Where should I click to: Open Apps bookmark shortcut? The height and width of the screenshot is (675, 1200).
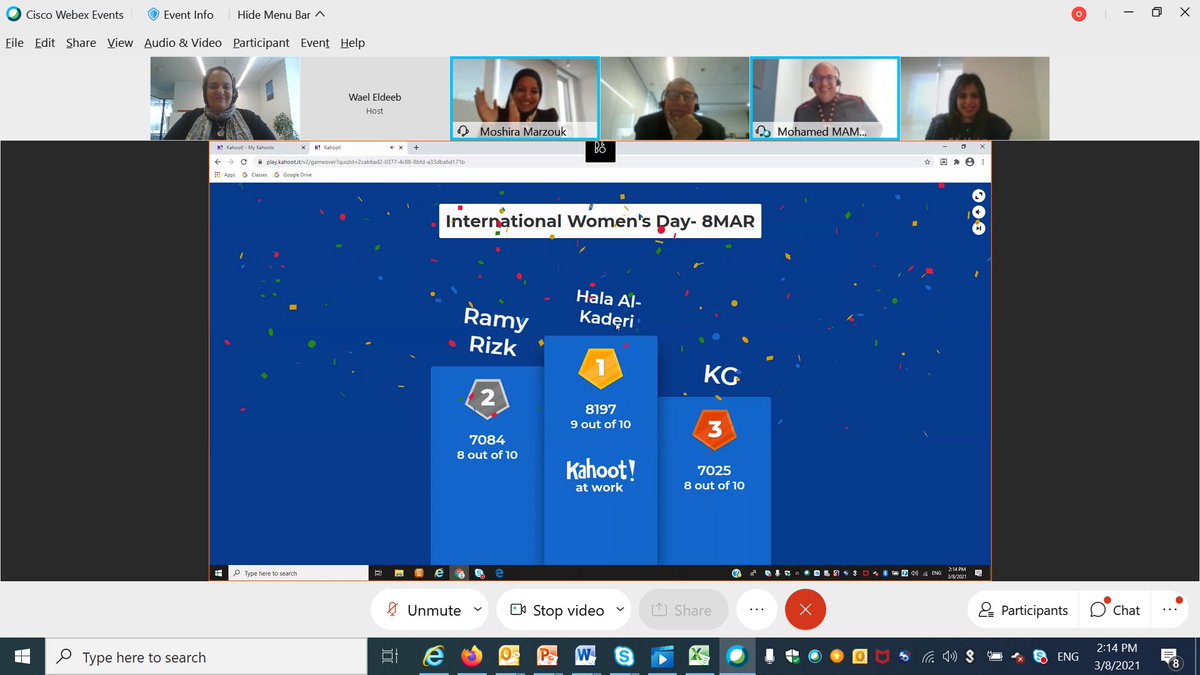coord(225,174)
